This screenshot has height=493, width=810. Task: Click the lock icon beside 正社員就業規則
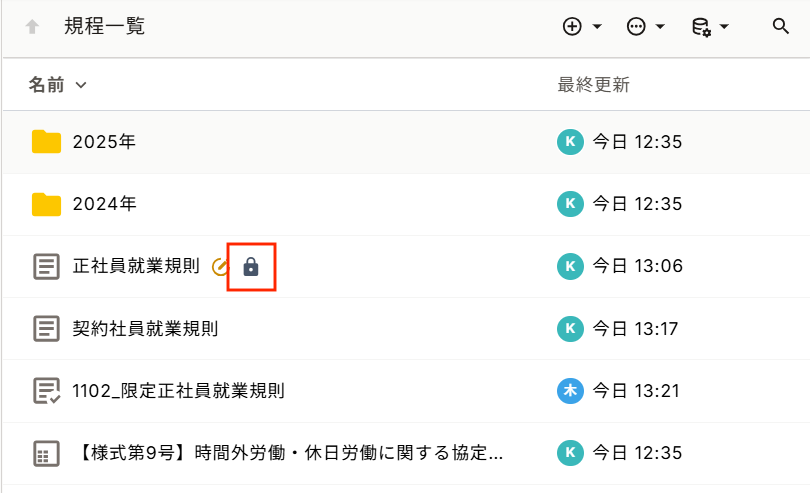pos(251,267)
